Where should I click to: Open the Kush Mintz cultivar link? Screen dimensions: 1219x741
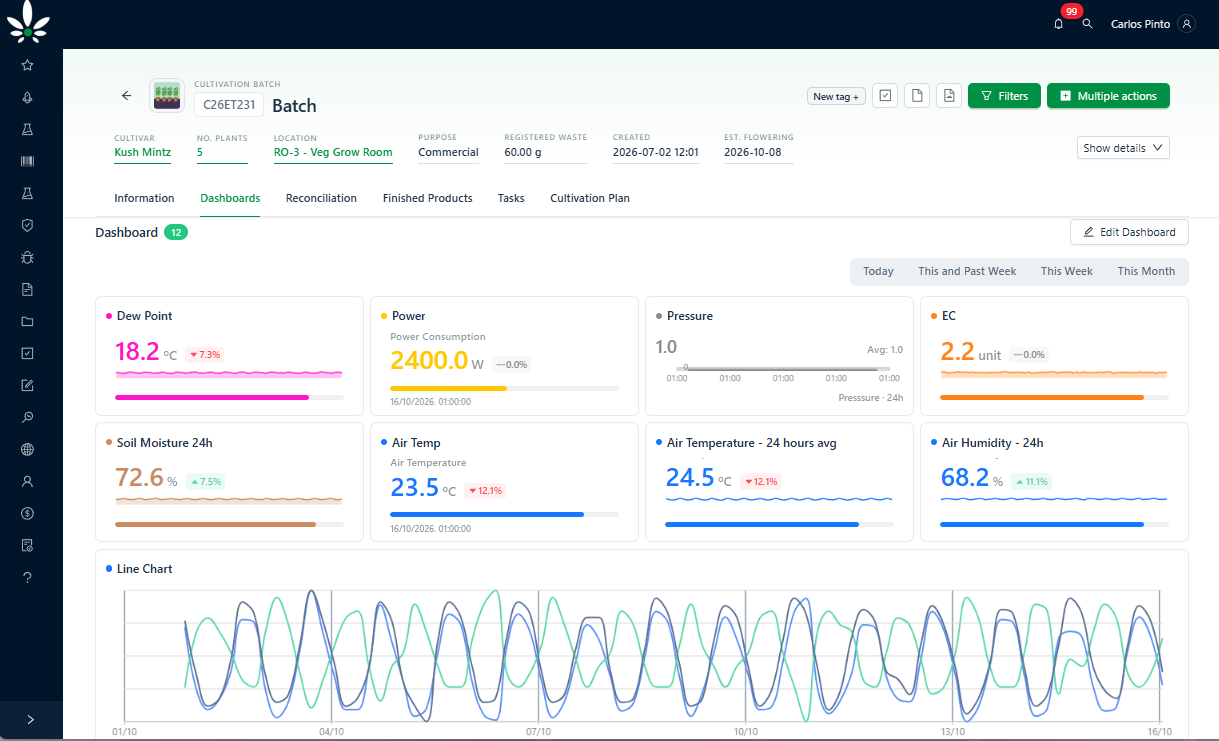click(x=142, y=153)
